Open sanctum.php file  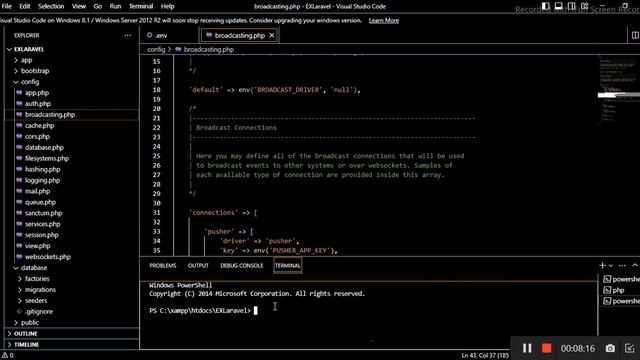[x=44, y=213]
